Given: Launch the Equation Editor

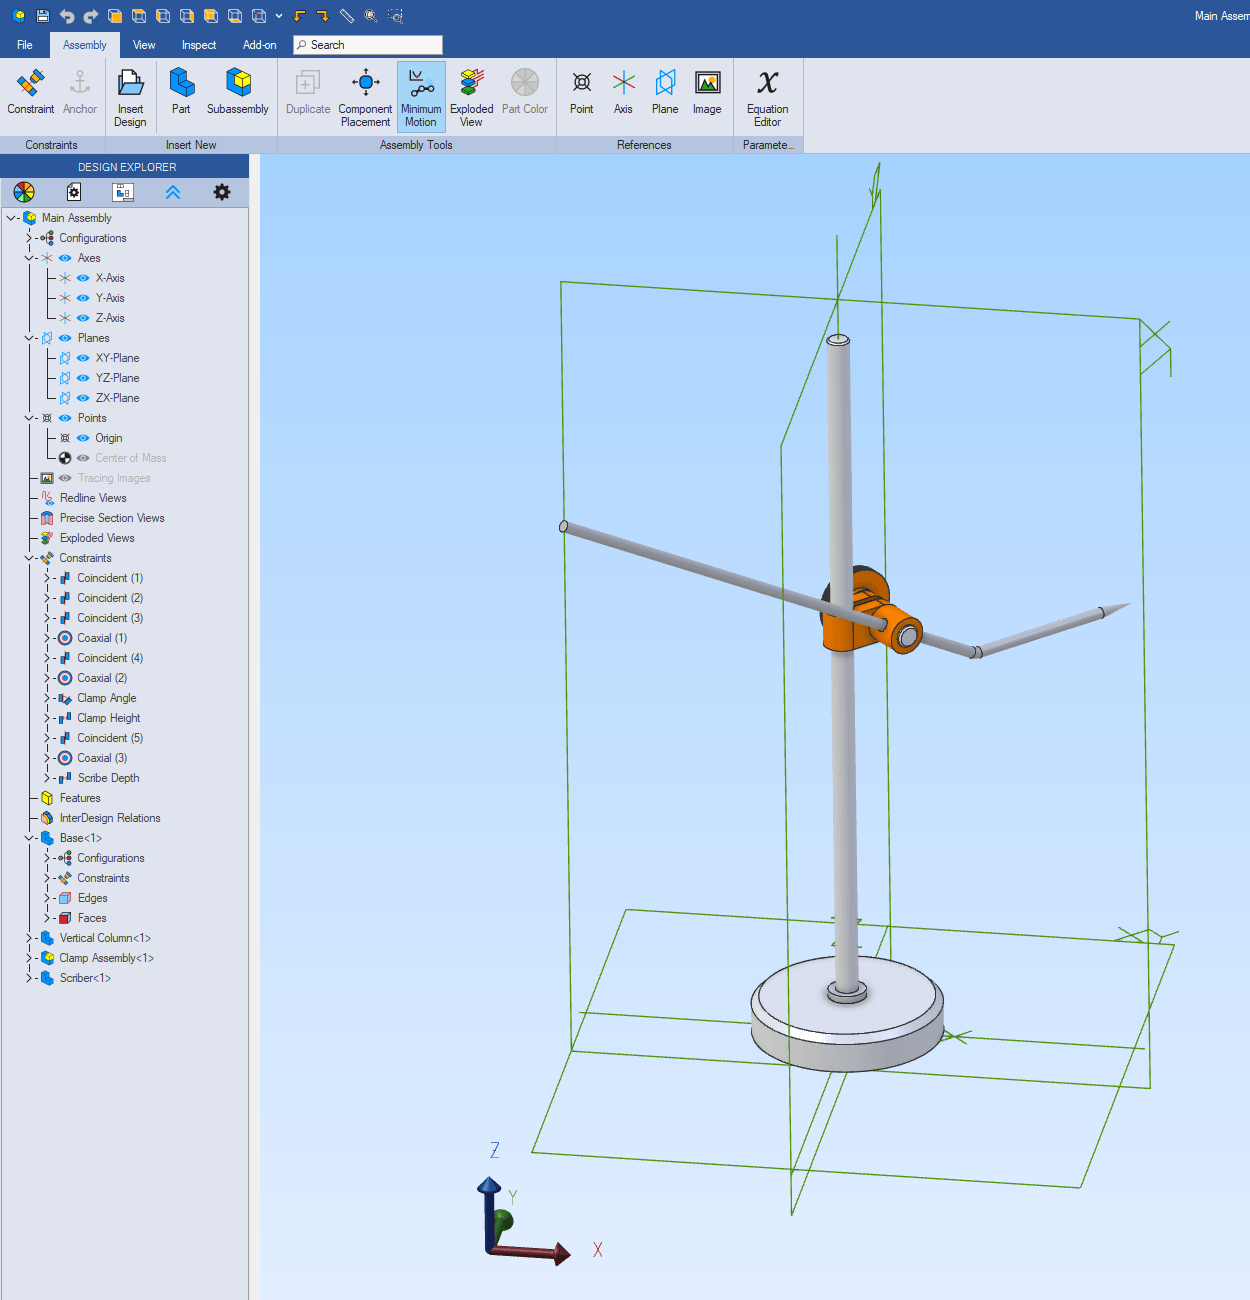Looking at the screenshot, I should [766, 95].
